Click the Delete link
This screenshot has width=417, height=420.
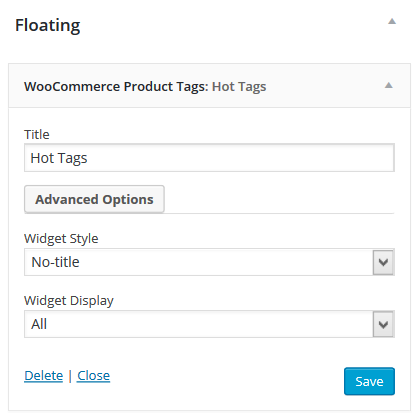pos(44,376)
